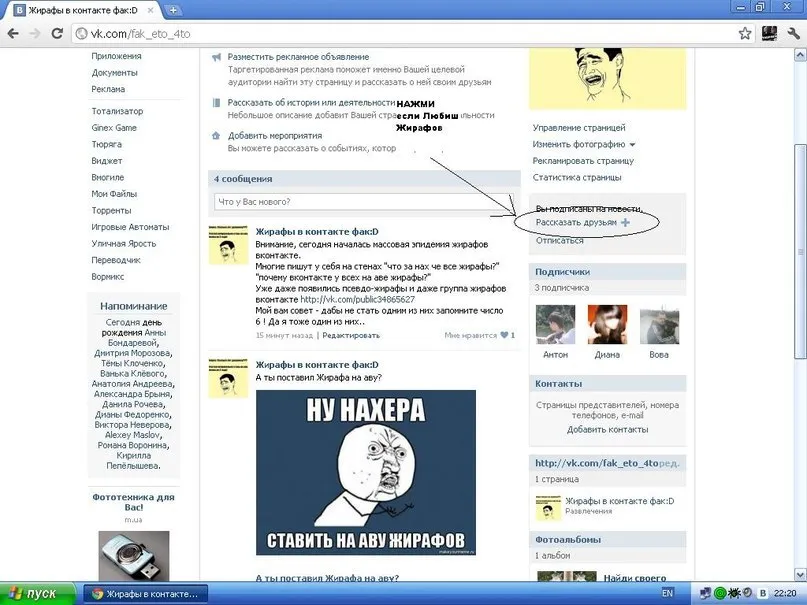The height and width of the screenshot is (605, 807).
Task: Open Многиле in the left sidebar
Action: coord(108,177)
